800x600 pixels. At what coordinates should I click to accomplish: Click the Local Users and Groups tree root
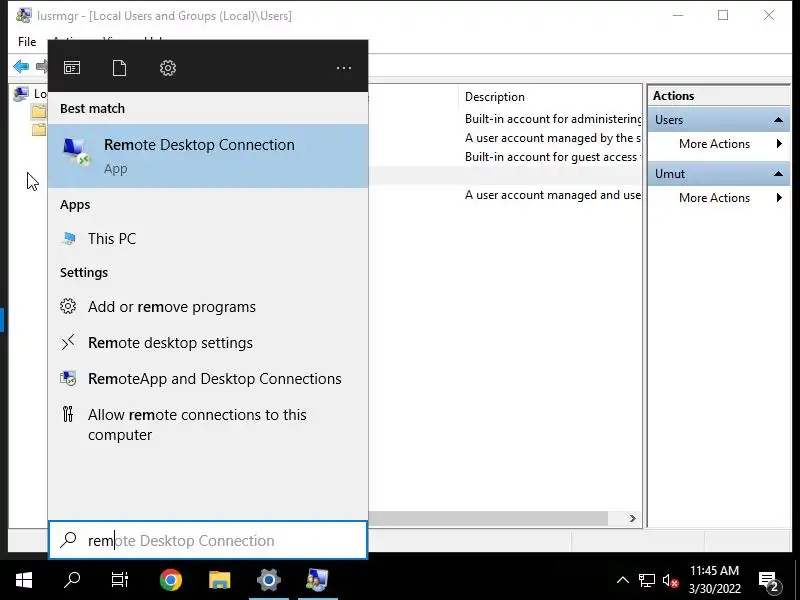coord(30,93)
